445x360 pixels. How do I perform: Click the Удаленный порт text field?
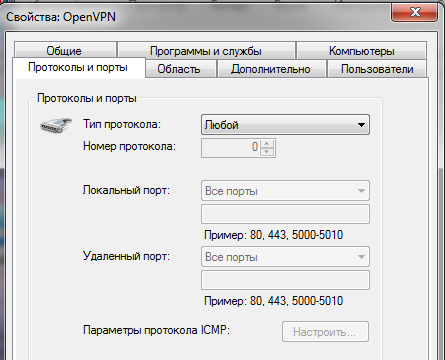pos(285,280)
